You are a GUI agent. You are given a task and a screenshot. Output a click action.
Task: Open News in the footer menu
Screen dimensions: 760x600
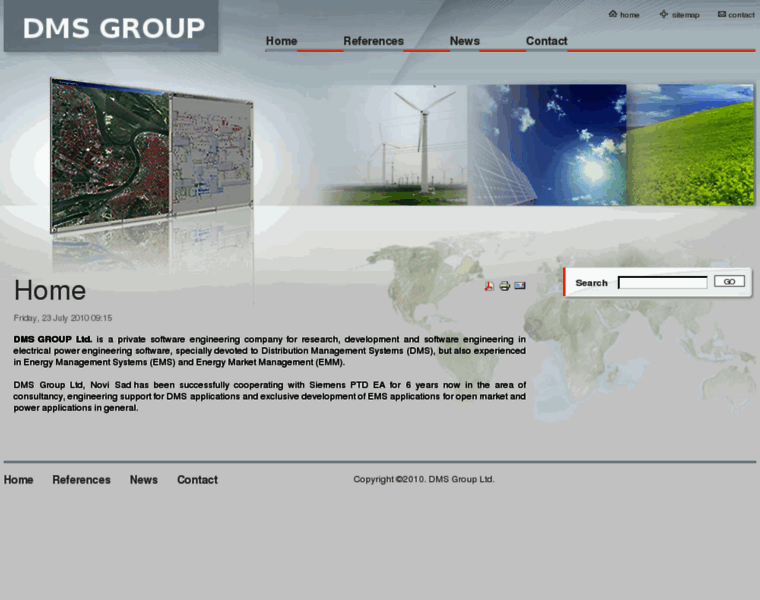pyautogui.click(x=143, y=480)
